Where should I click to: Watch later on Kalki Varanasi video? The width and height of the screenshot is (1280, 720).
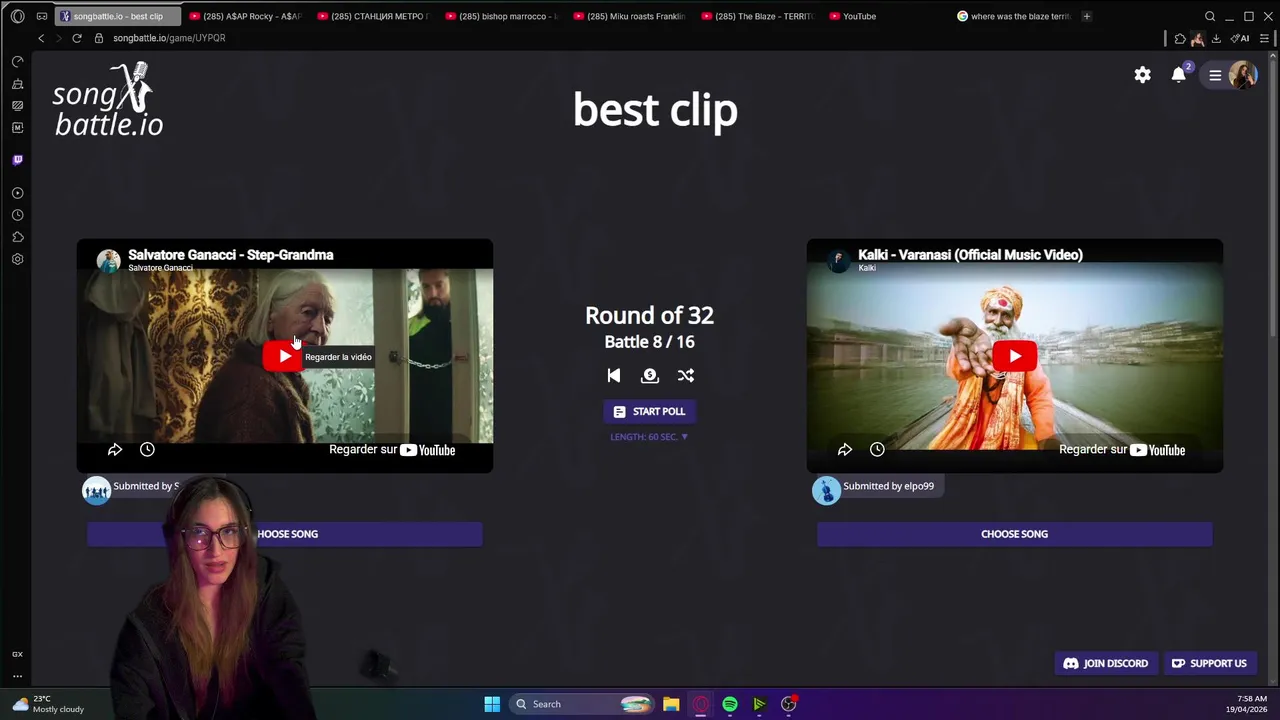pos(877,450)
